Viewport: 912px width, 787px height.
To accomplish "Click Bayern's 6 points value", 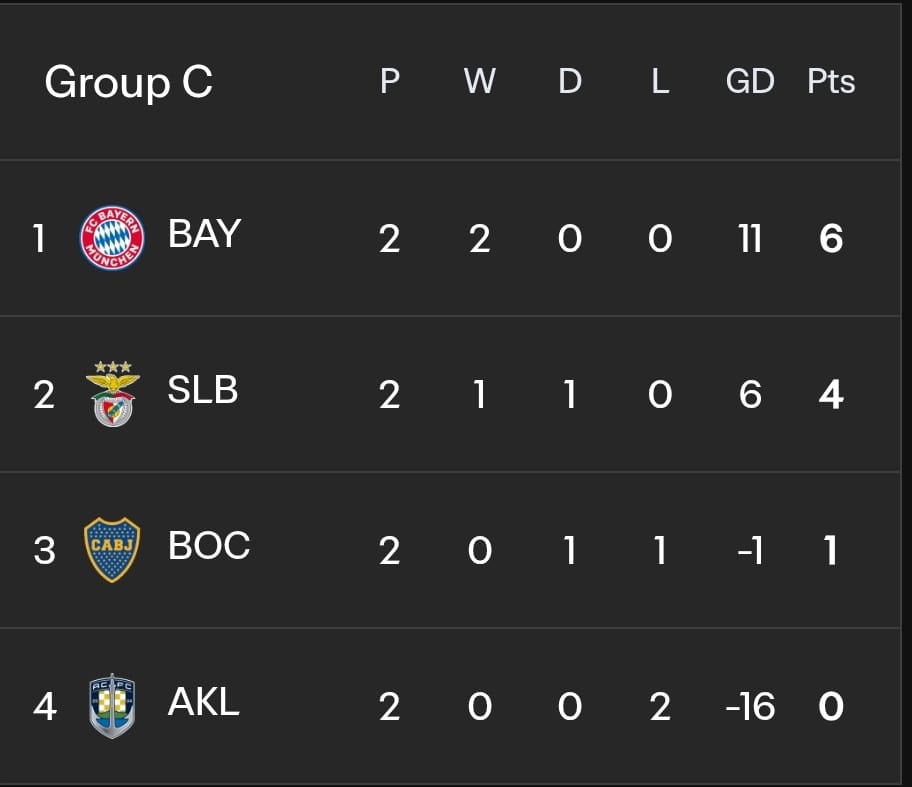I will [x=831, y=238].
